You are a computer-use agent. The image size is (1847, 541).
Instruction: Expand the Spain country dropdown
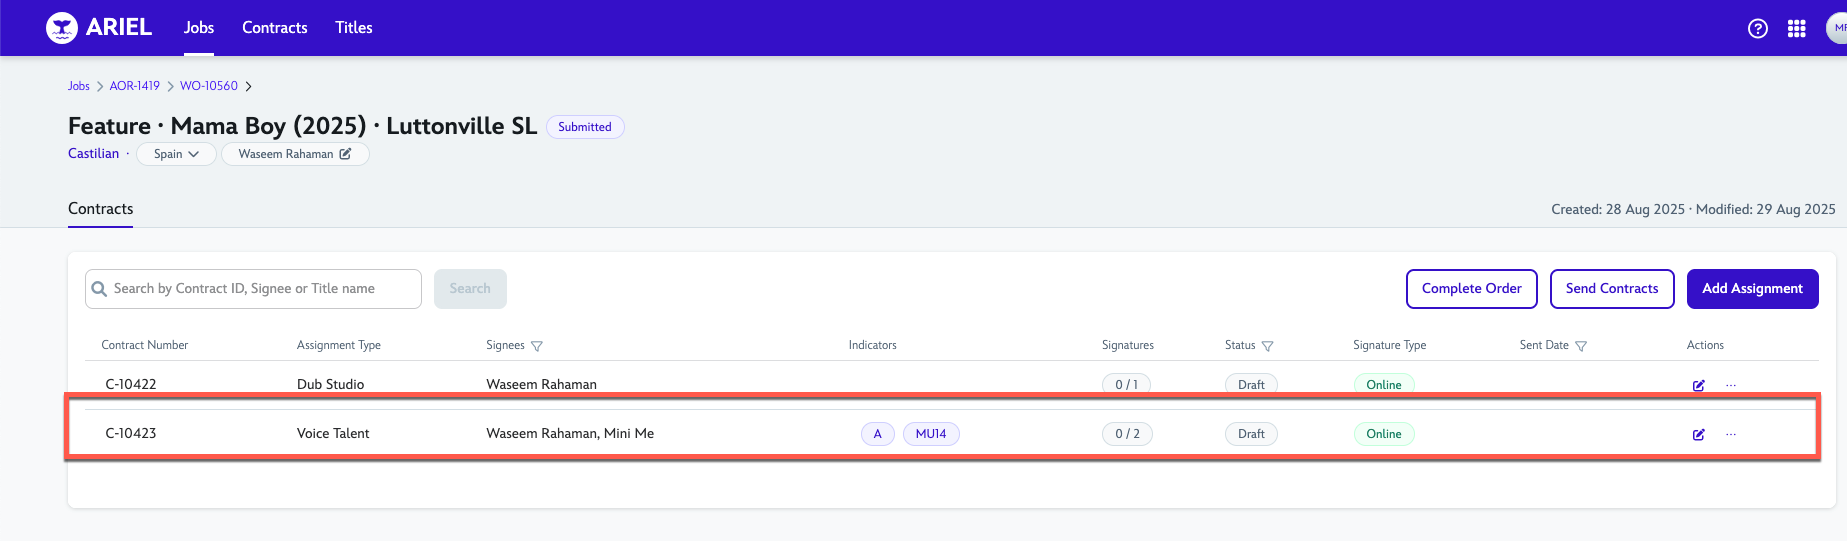(176, 154)
